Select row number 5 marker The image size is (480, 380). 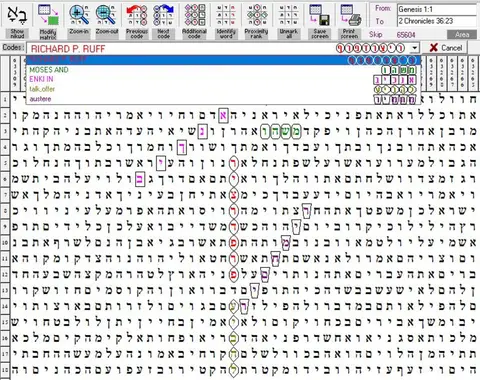pos(5,163)
